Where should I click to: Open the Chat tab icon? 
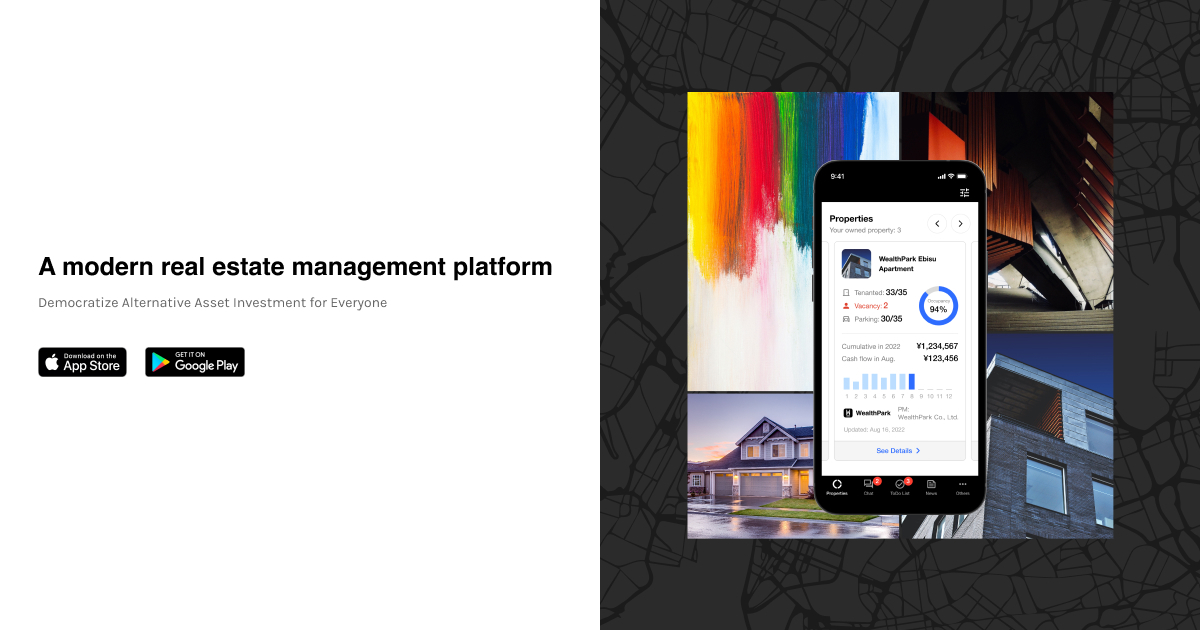868,485
